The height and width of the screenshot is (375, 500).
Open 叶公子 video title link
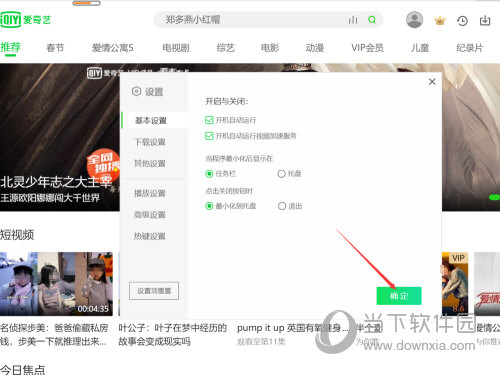click(x=173, y=335)
